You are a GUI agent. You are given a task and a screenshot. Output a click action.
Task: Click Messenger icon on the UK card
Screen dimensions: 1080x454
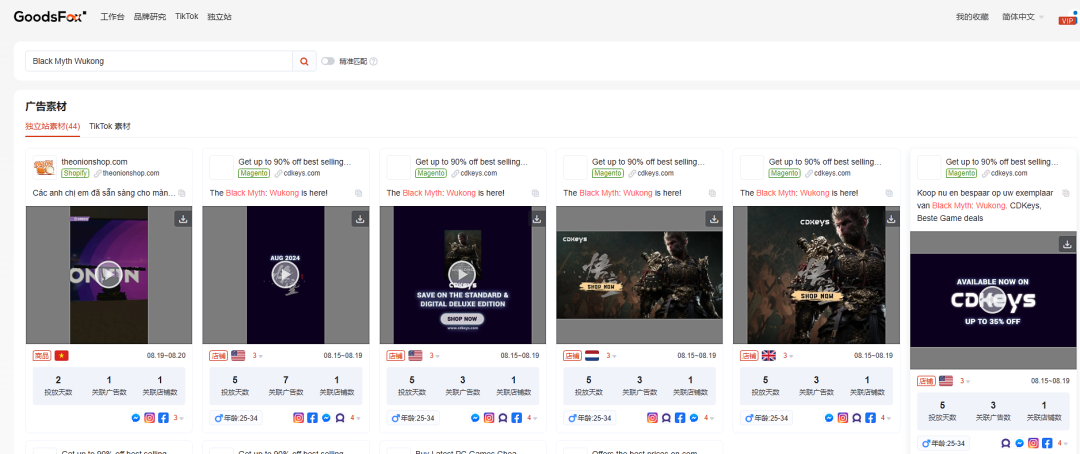click(x=829, y=417)
